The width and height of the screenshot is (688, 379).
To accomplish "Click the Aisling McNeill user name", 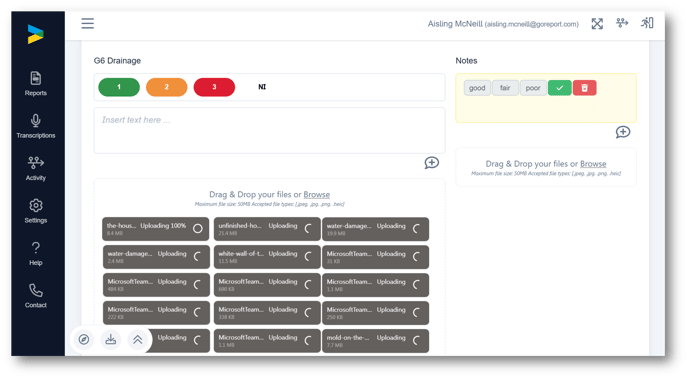I will [455, 24].
